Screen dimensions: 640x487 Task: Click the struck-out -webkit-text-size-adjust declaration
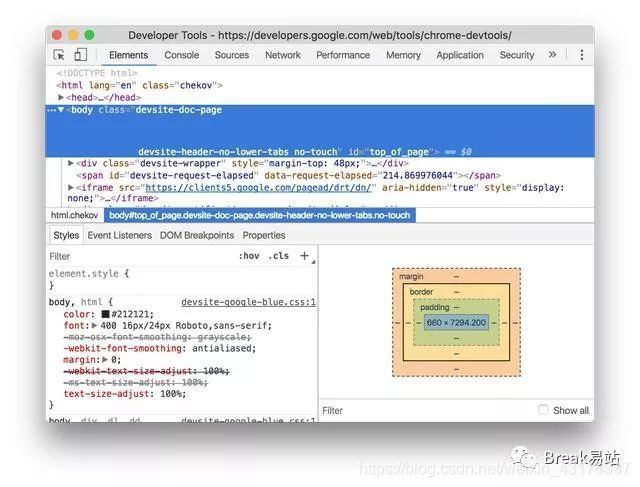tap(146, 371)
